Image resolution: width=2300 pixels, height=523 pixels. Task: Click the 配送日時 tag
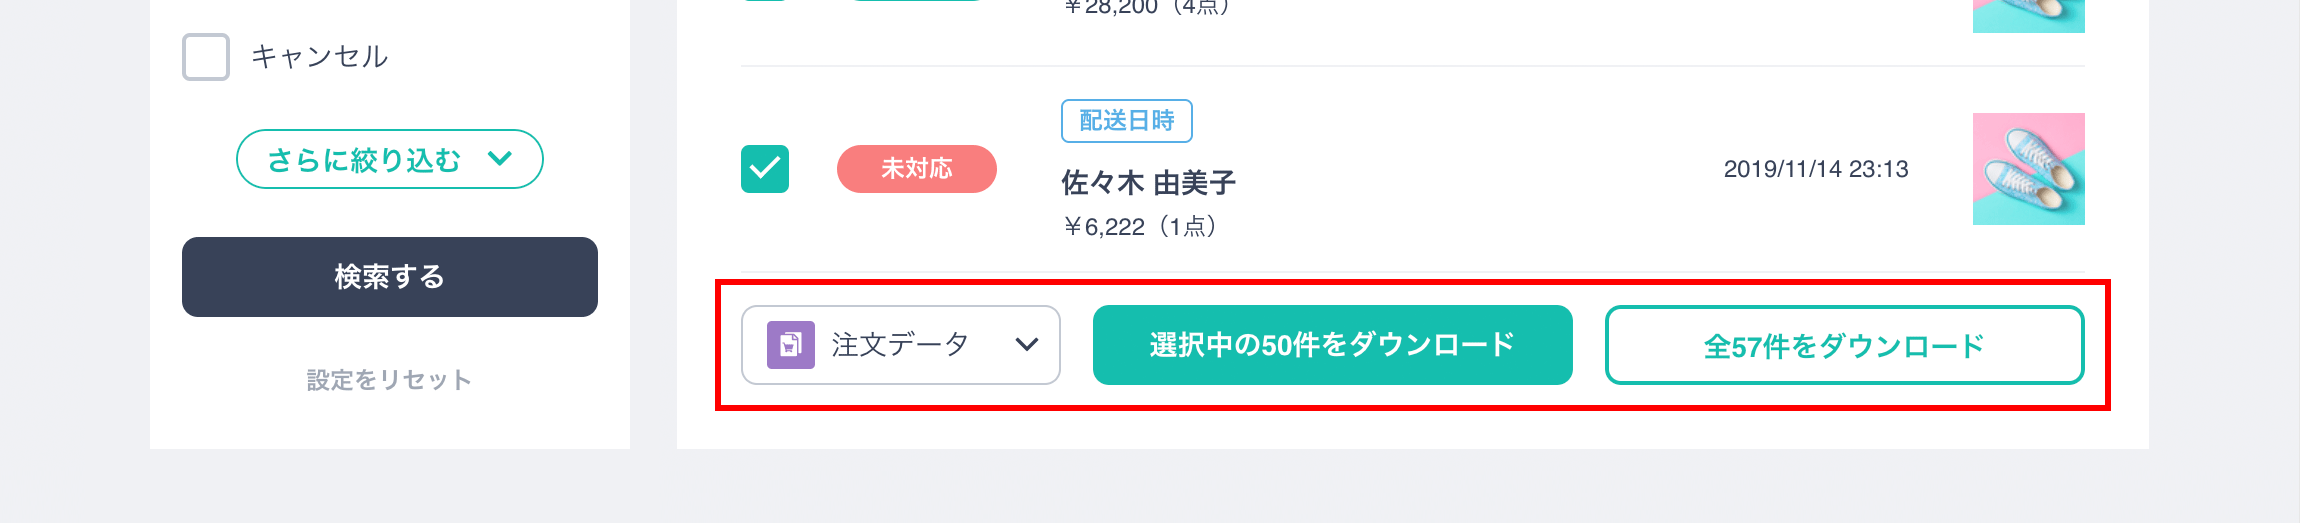[x=1127, y=121]
